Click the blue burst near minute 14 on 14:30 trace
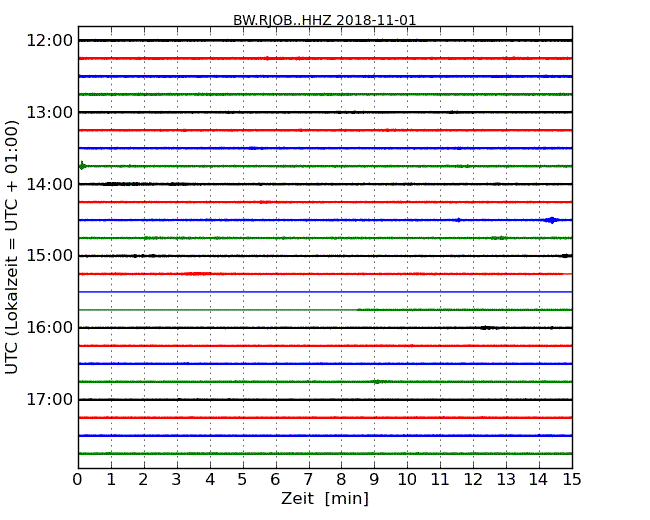This screenshot has height=520, width=650. click(552, 220)
